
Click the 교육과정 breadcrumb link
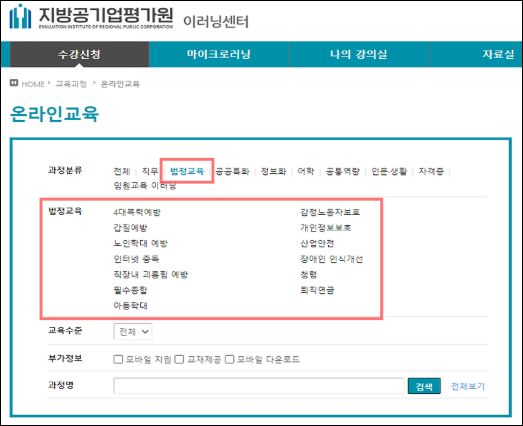(x=71, y=84)
